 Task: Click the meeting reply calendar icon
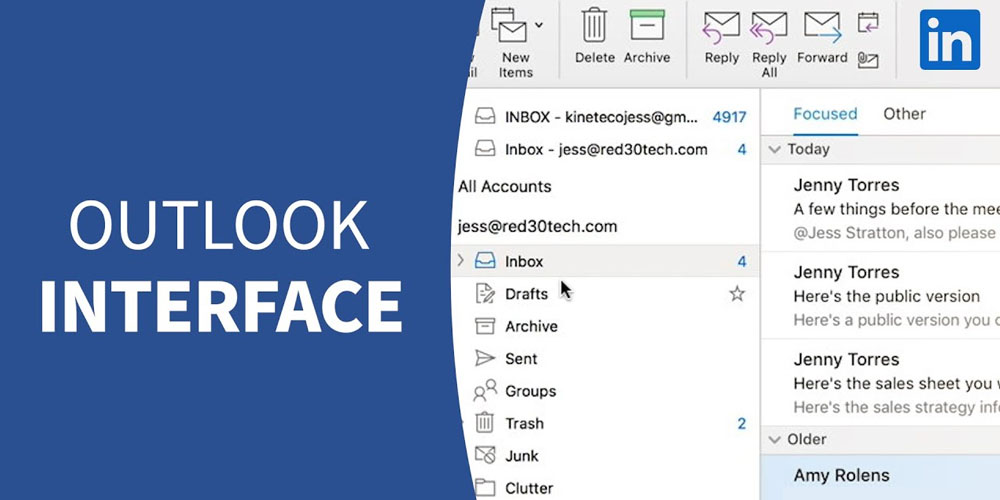[868, 22]
